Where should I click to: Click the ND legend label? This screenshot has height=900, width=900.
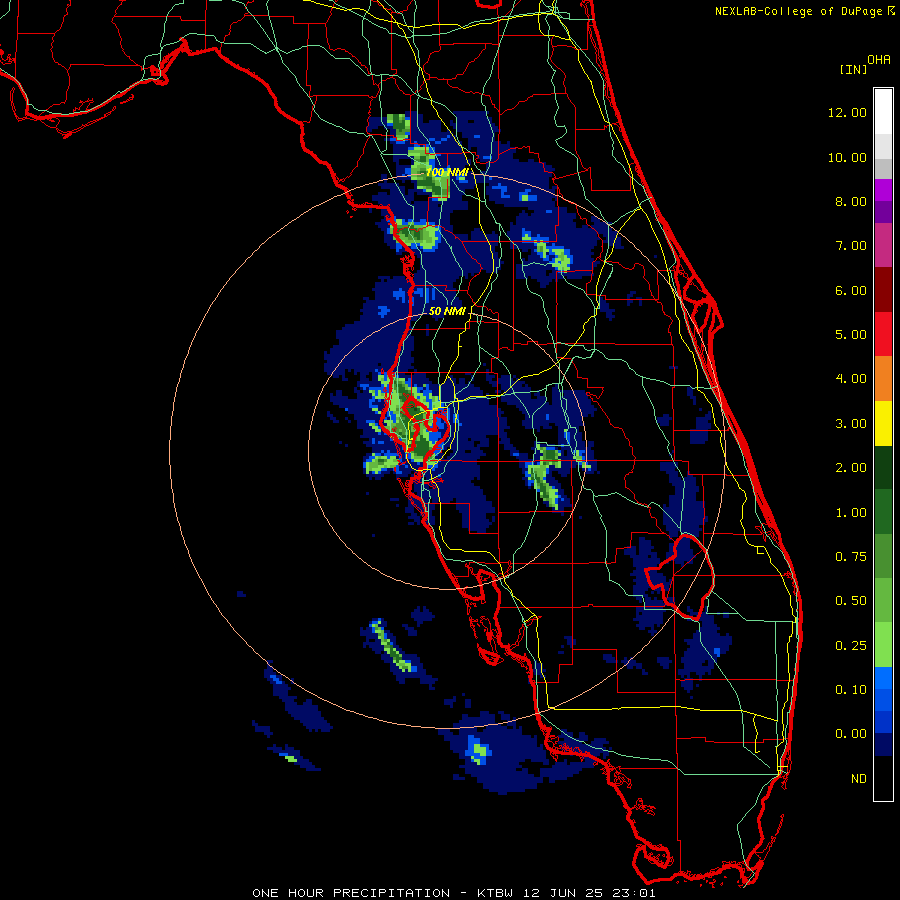[859, 779]
